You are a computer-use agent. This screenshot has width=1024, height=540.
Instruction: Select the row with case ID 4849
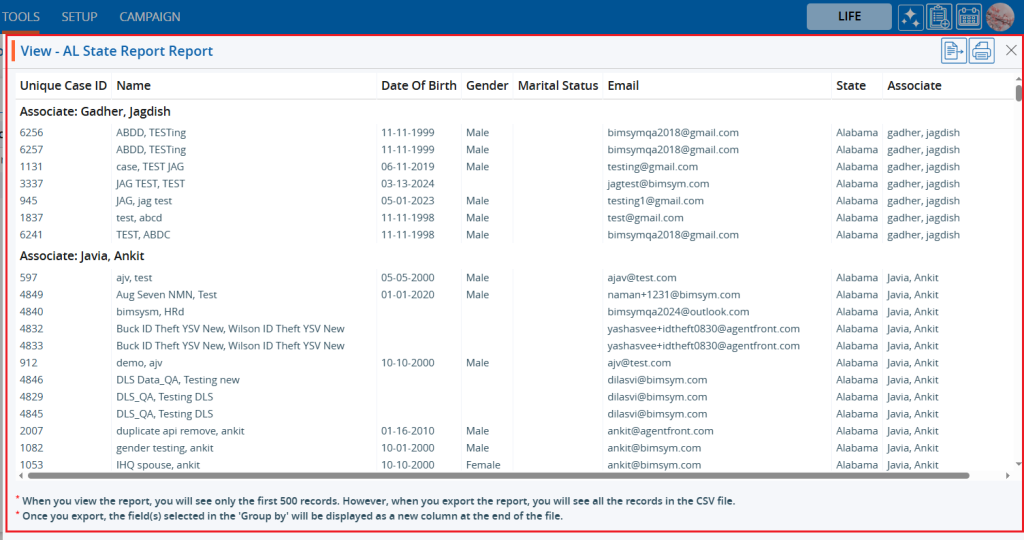pyautogui.click(x=30, y=295)
